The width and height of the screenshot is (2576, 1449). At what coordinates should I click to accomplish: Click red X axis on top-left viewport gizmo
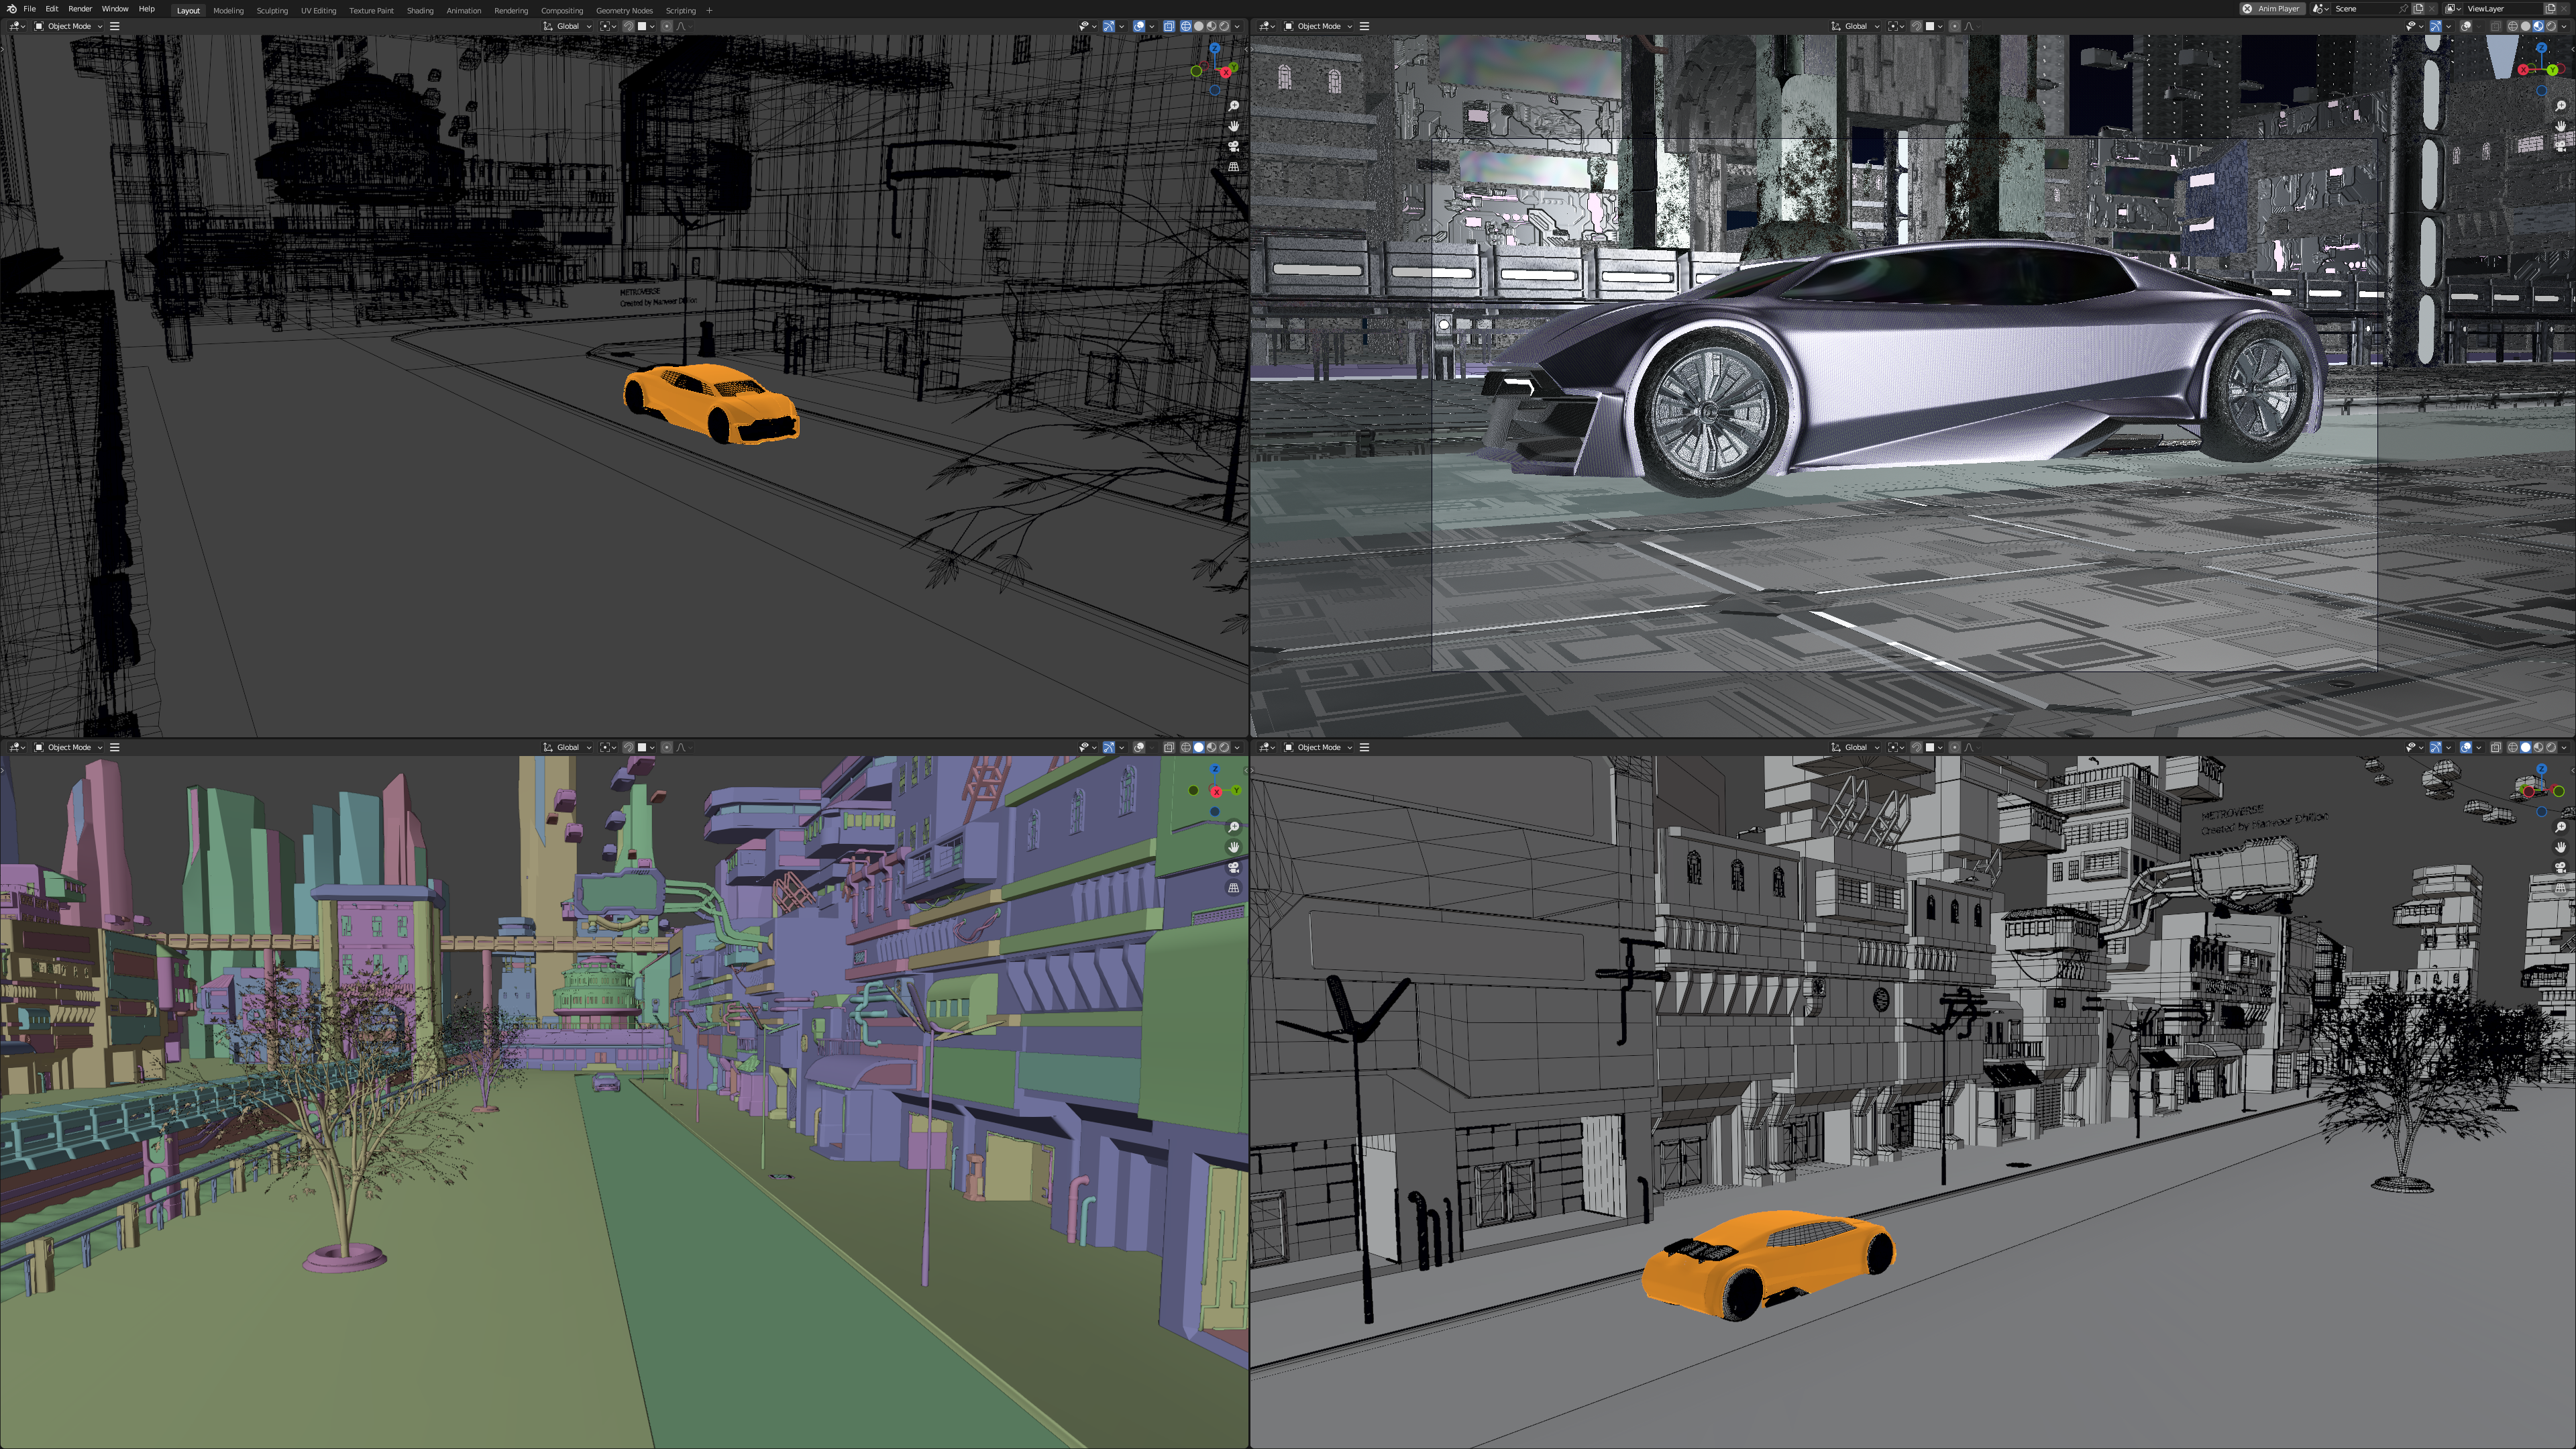(1225, 72)
